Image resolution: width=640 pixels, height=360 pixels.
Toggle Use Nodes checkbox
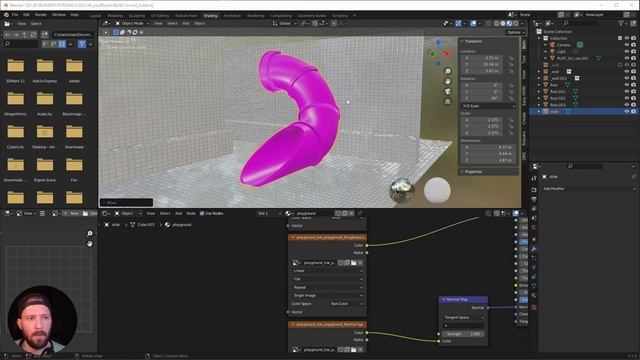pos(202,213)
